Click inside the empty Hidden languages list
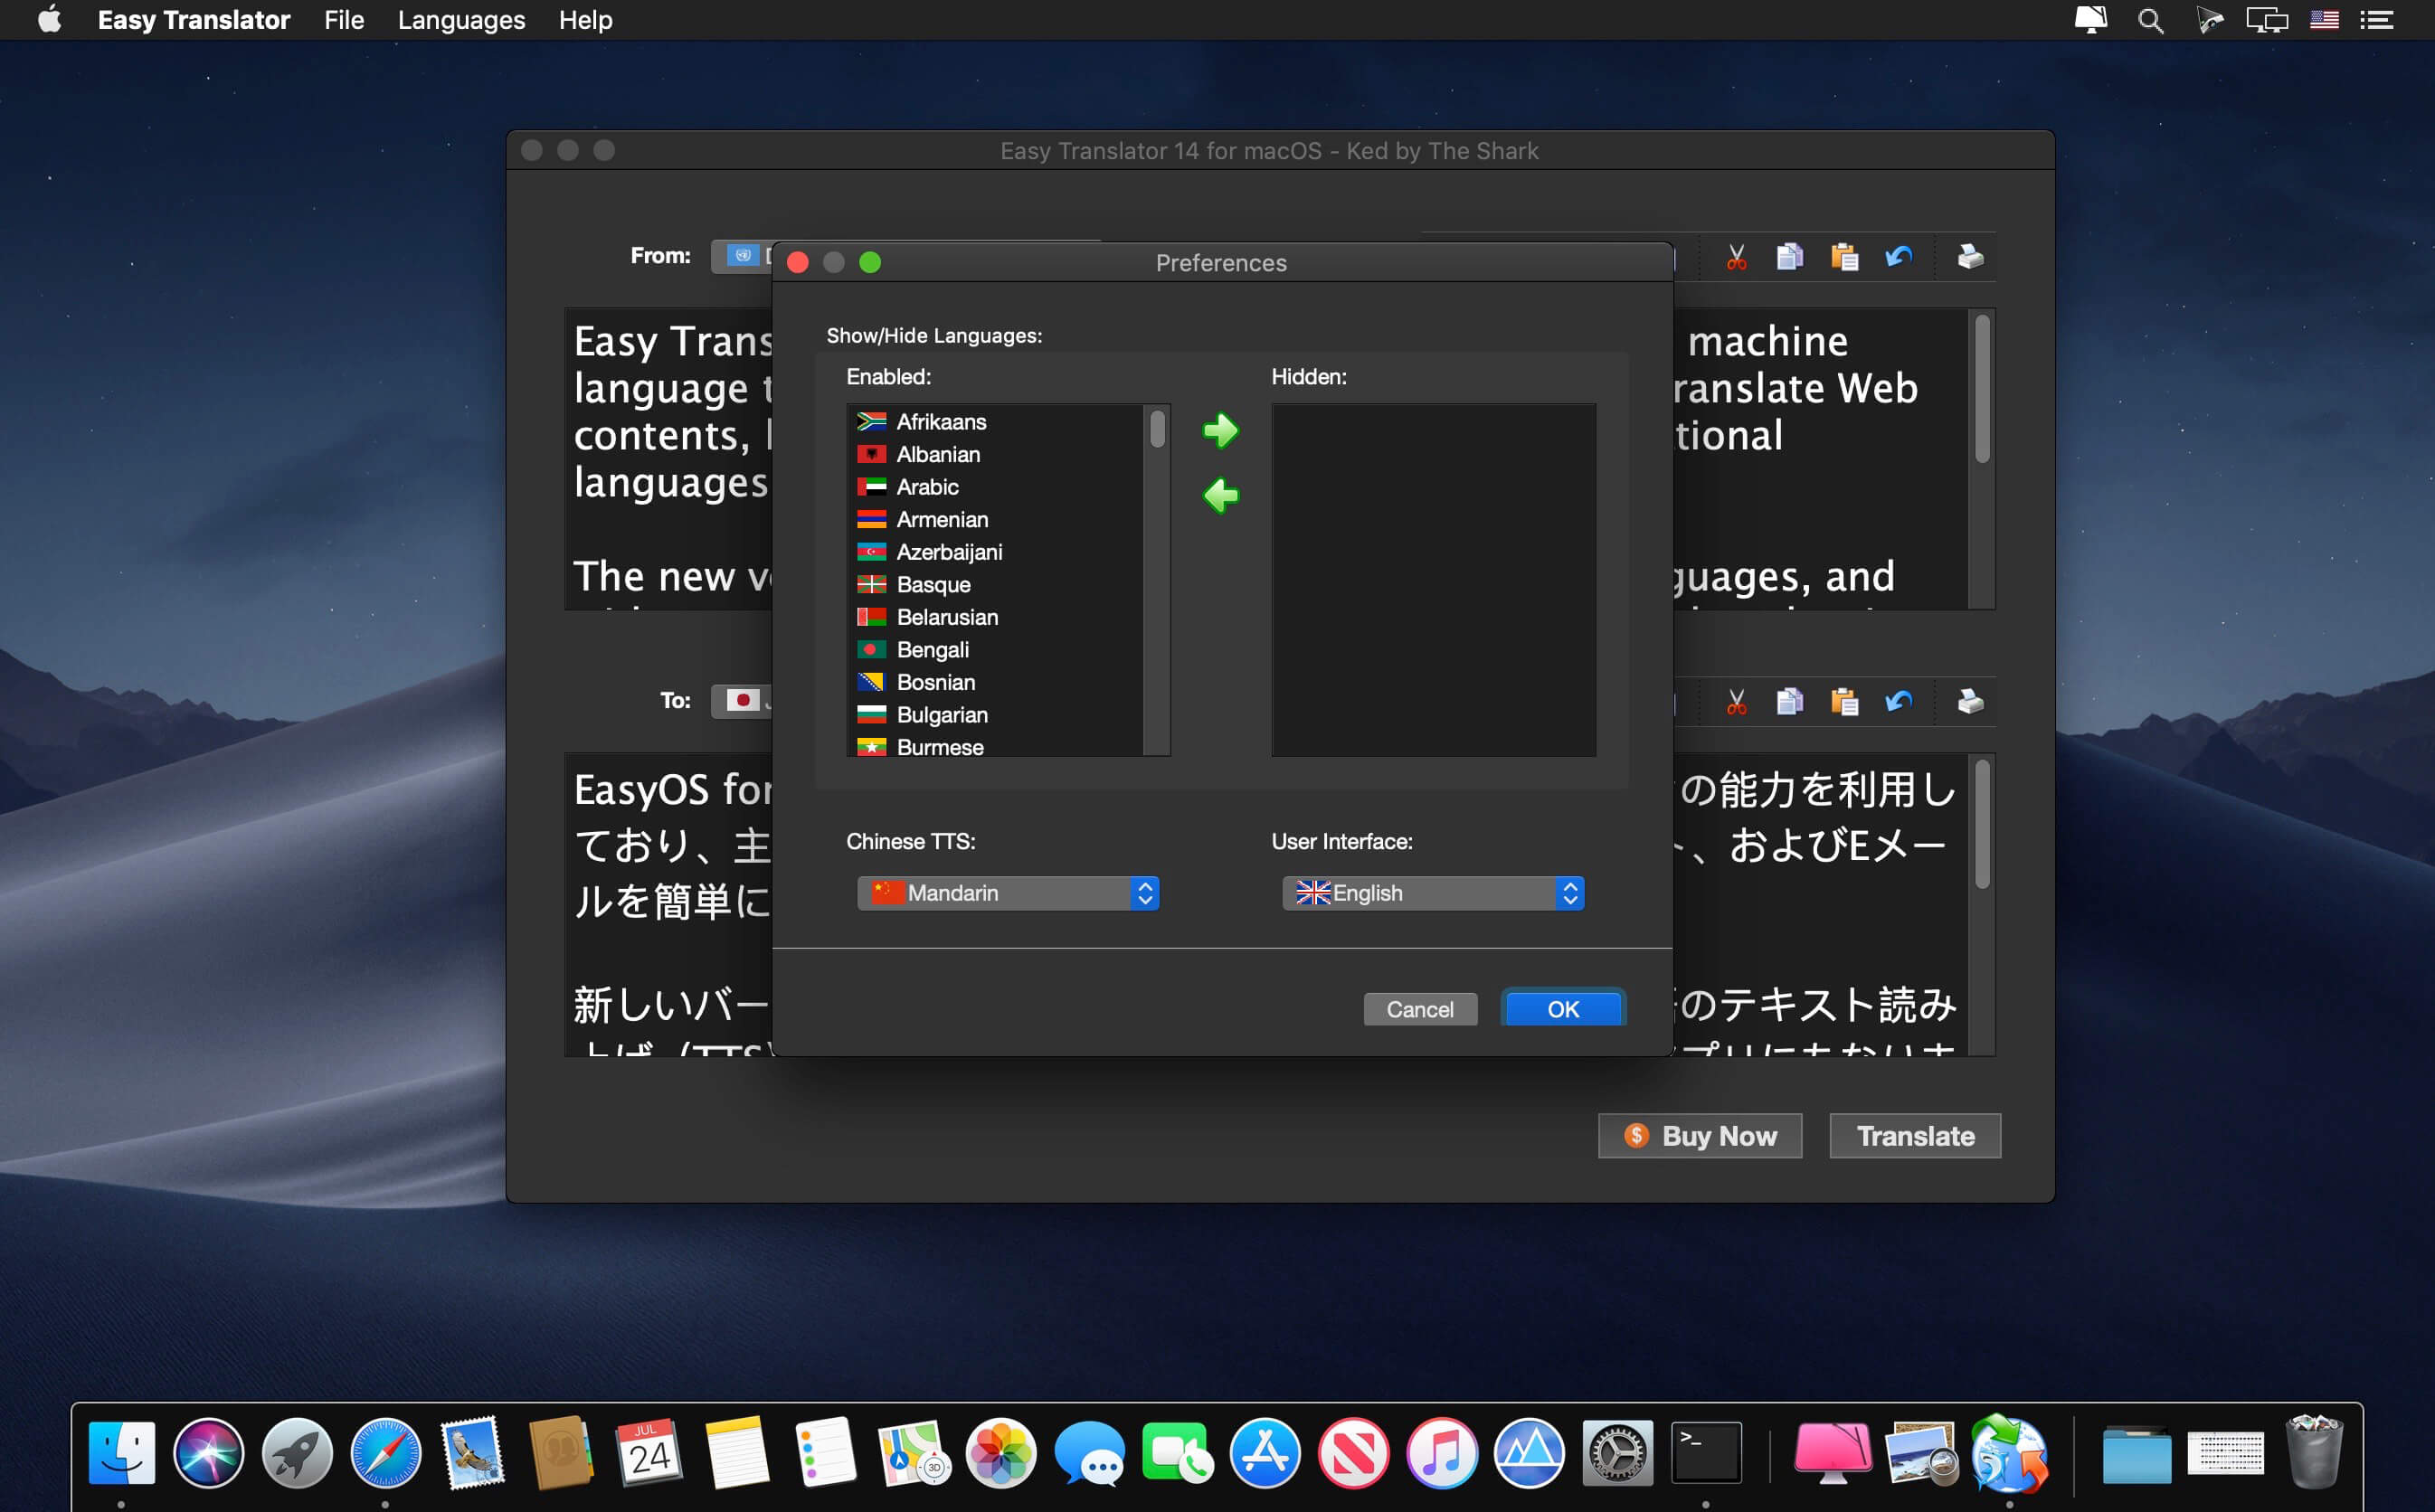Viewport: 2435px width, 1512px height. (1433, 580)
